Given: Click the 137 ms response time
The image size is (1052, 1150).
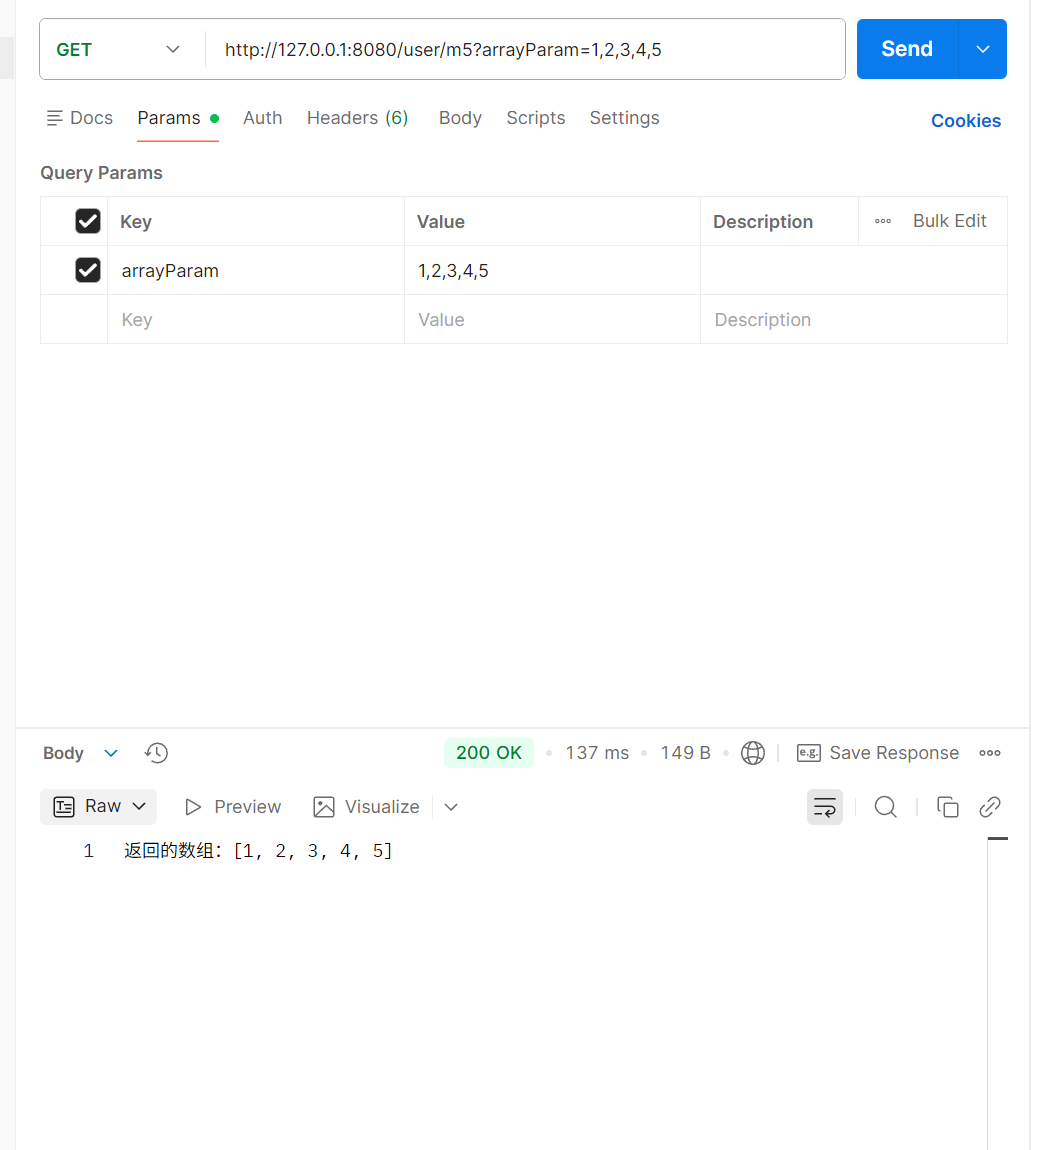Looking at the screenshot, I should (597, 753).
